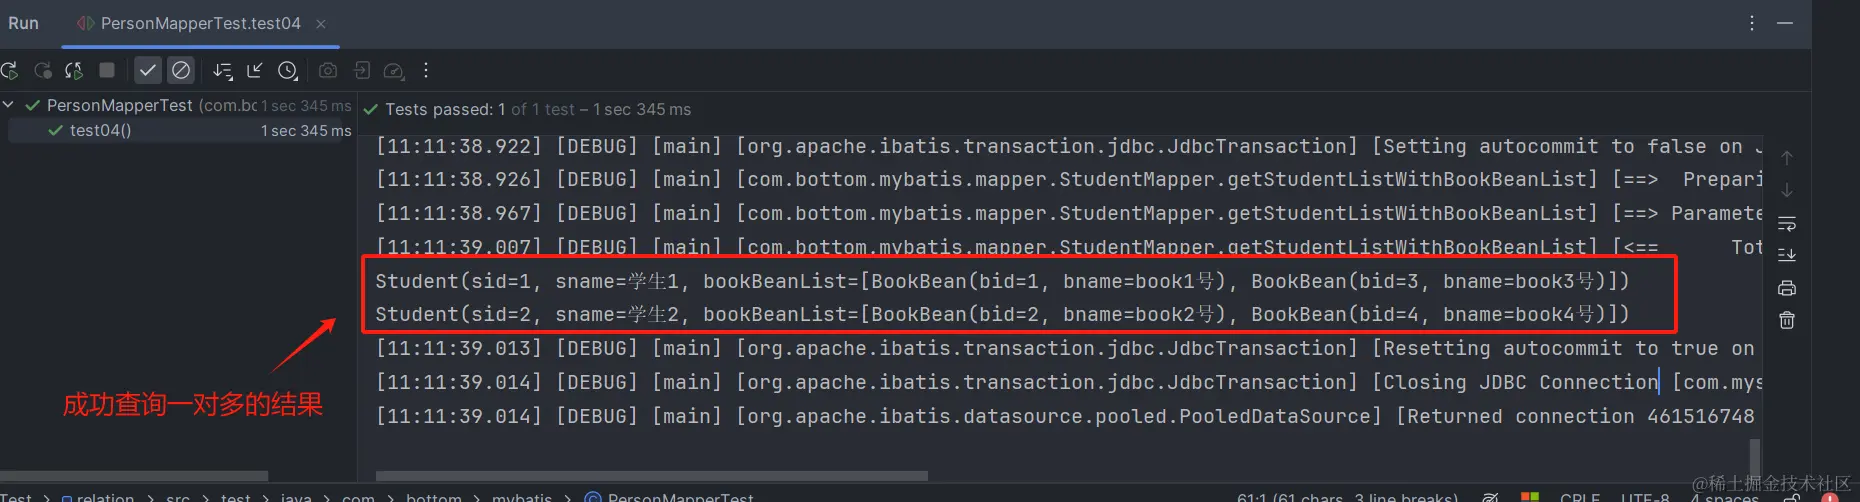Viewport: 1860px width, 502px height.
Task: Click the down stack trace arrow
Action: tap(1787, 190)
